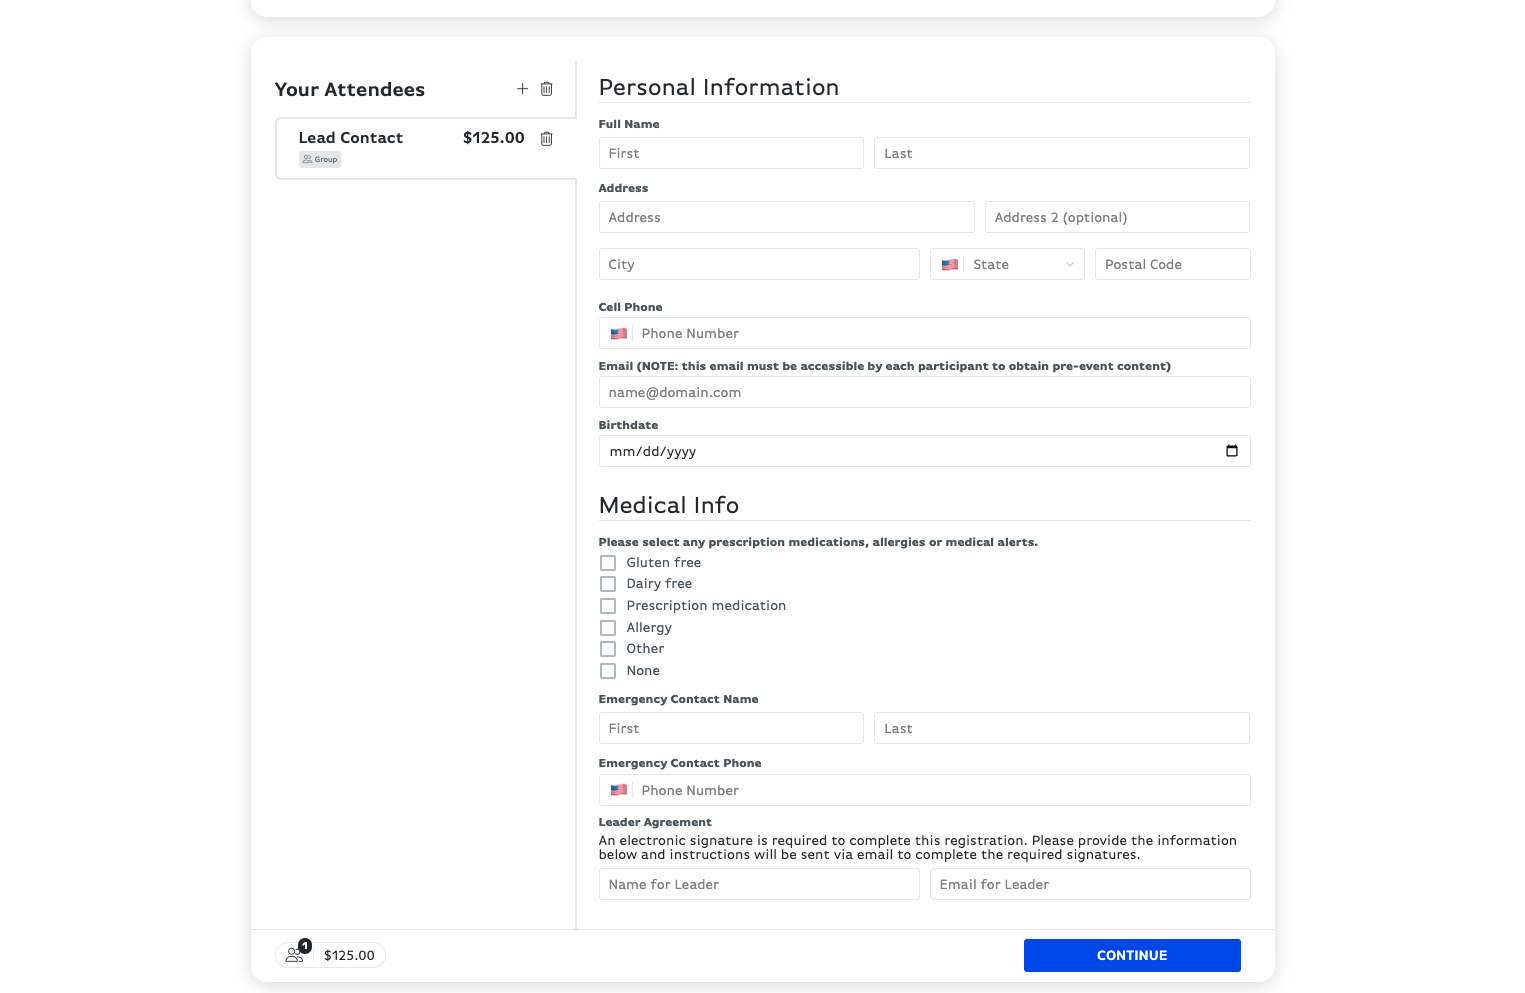The image size is (1525, 993).
Task: Click the attendees count icon in footer
Action: click(x=296, y=954)
